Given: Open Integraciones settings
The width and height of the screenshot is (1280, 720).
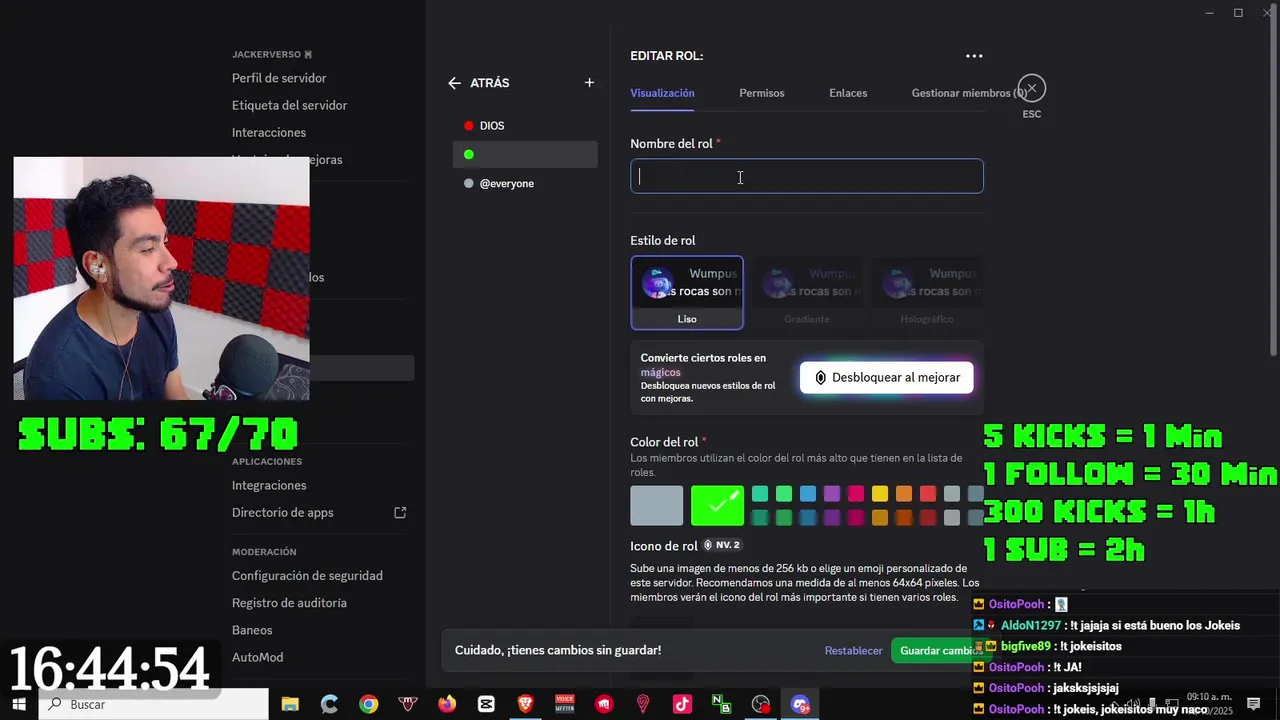Looking at the screenshot, I should (x=269, y=485).
